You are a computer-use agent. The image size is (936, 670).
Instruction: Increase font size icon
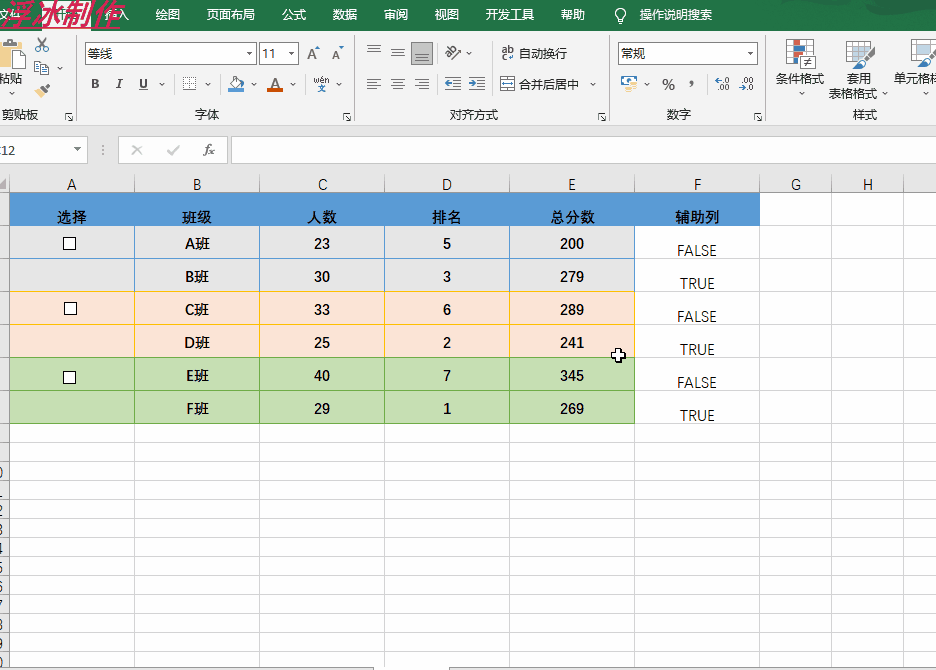[x=313, y=54]
